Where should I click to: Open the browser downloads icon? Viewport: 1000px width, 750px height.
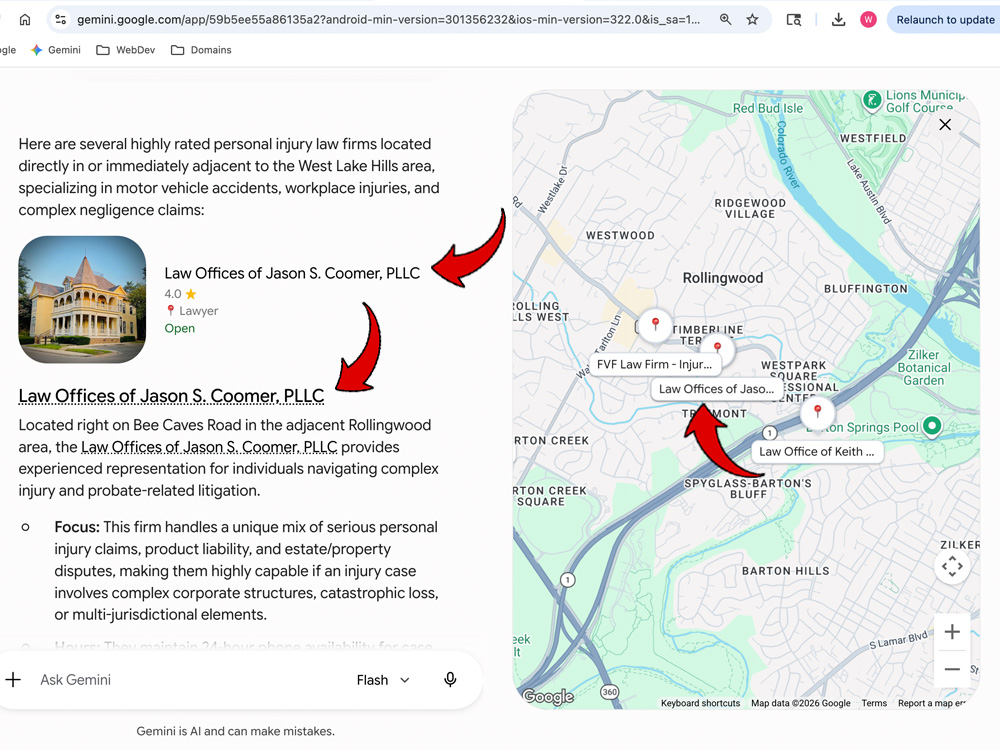839,20
